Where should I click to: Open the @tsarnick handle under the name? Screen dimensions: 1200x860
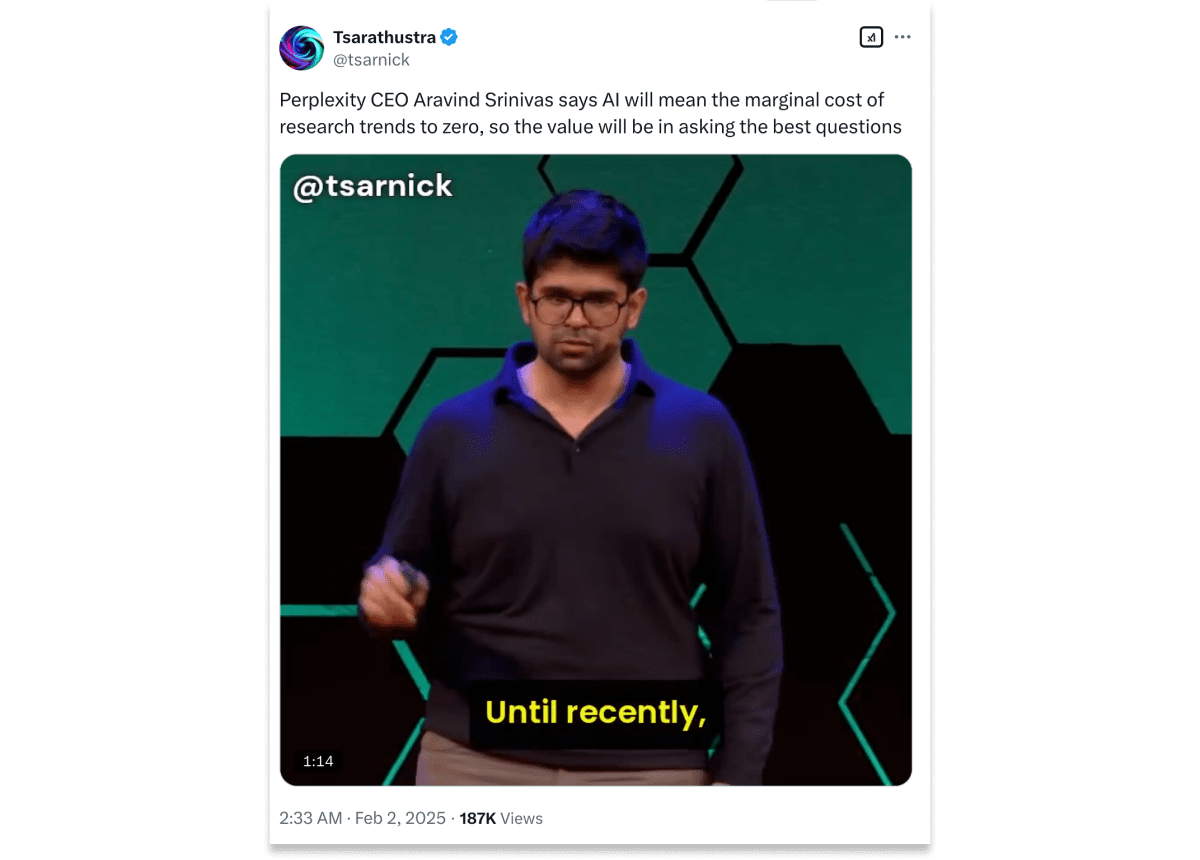(x=371, y=60)
